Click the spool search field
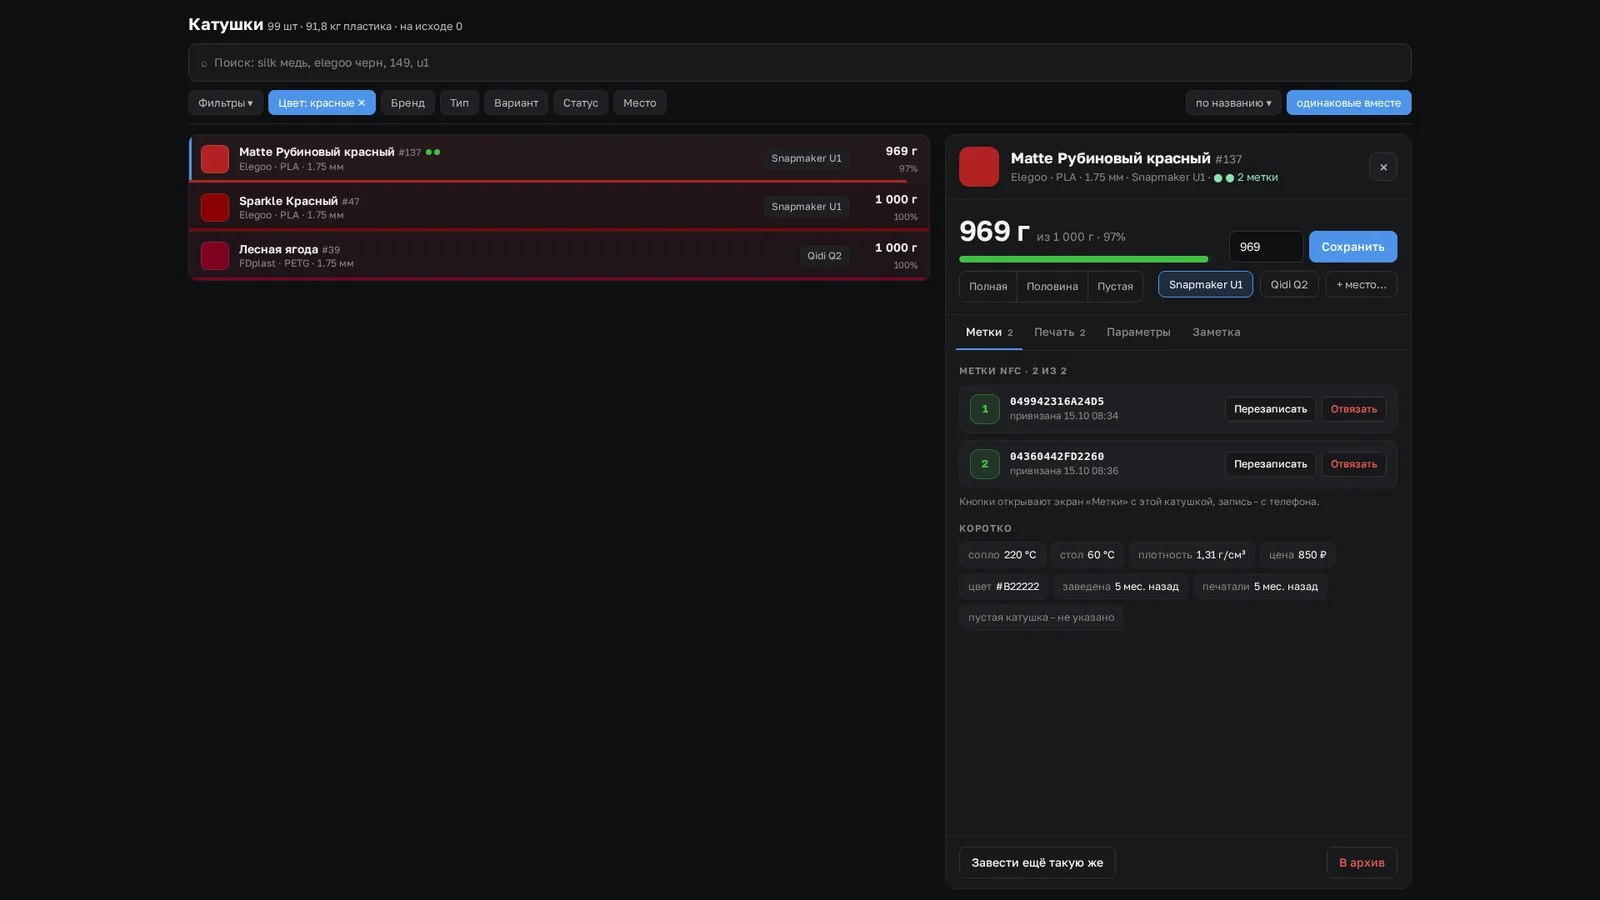This screenshot has height=900, width=1600. click(800, 62)
